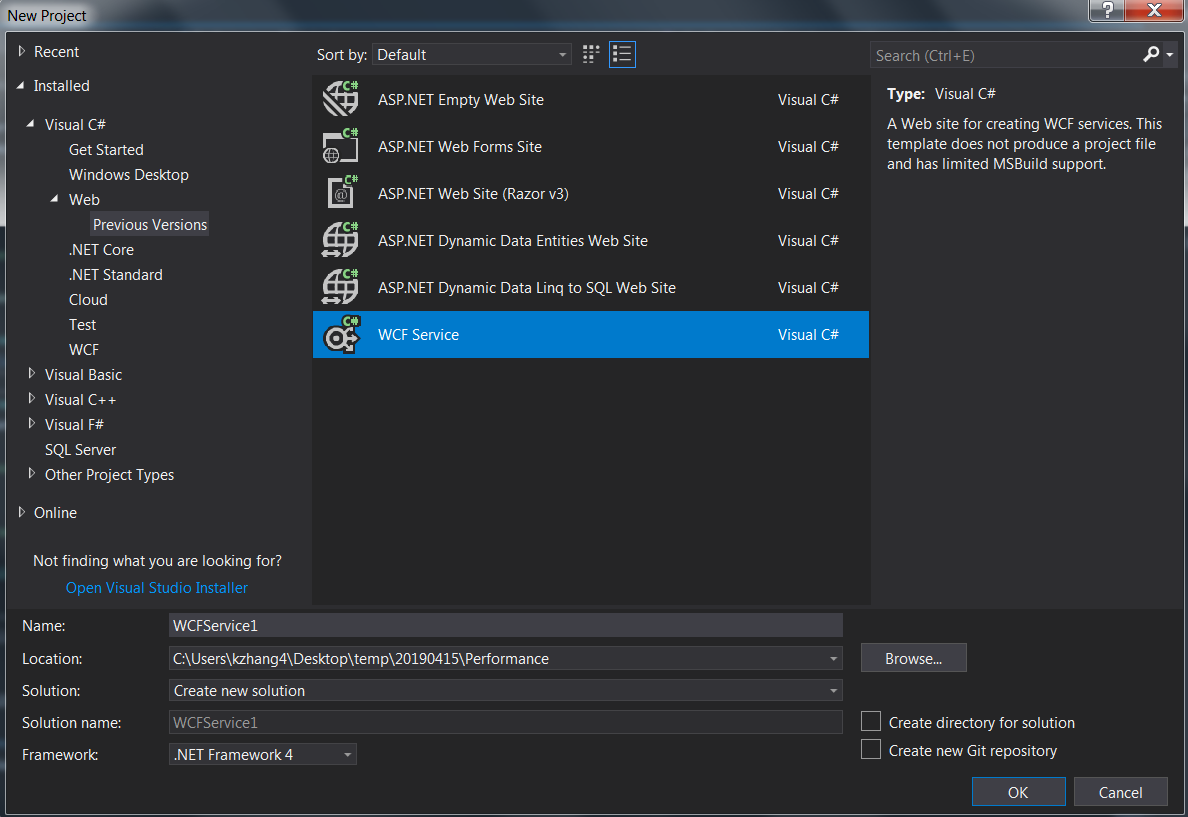Expand the Visual F# node
1188x817 pixels.
[31, 423]
